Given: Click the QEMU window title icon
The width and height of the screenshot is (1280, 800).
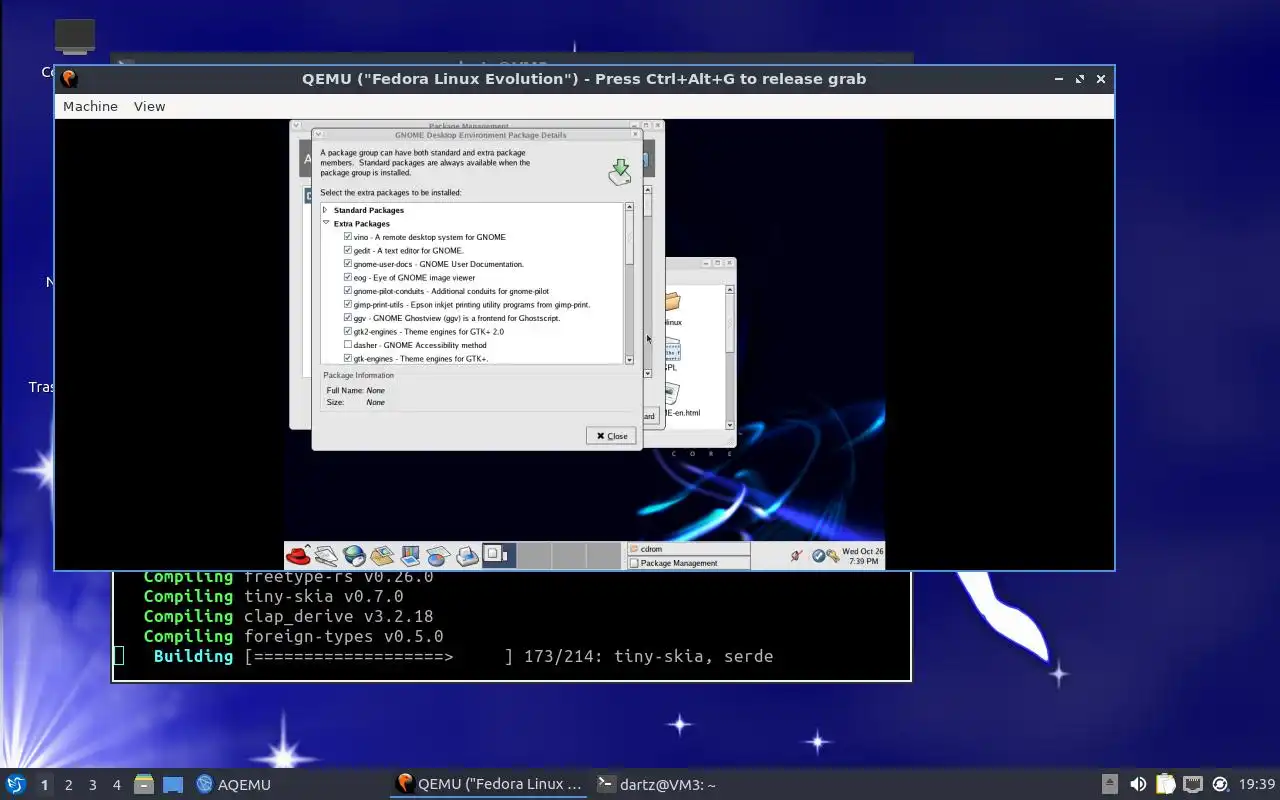Looking at the screenshot, I should click(69, 78).
